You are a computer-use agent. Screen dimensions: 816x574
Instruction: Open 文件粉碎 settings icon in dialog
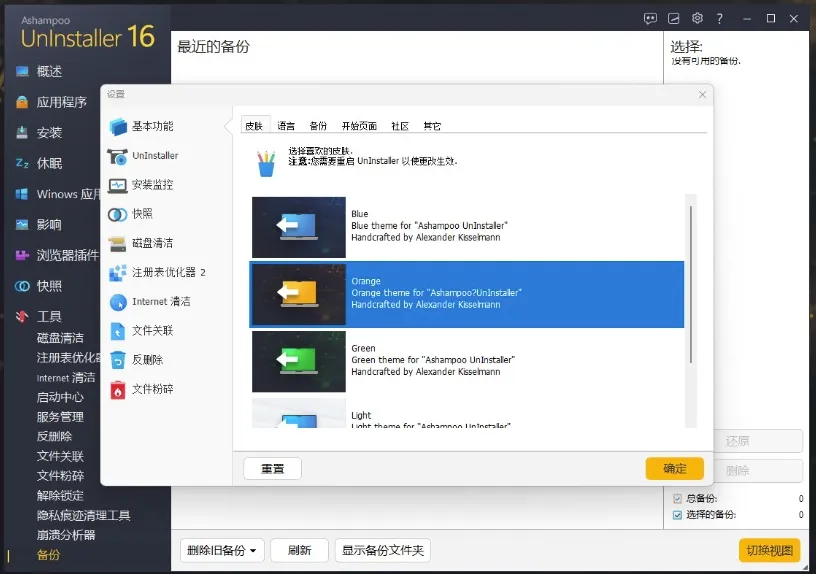click(x=118, y=390)
